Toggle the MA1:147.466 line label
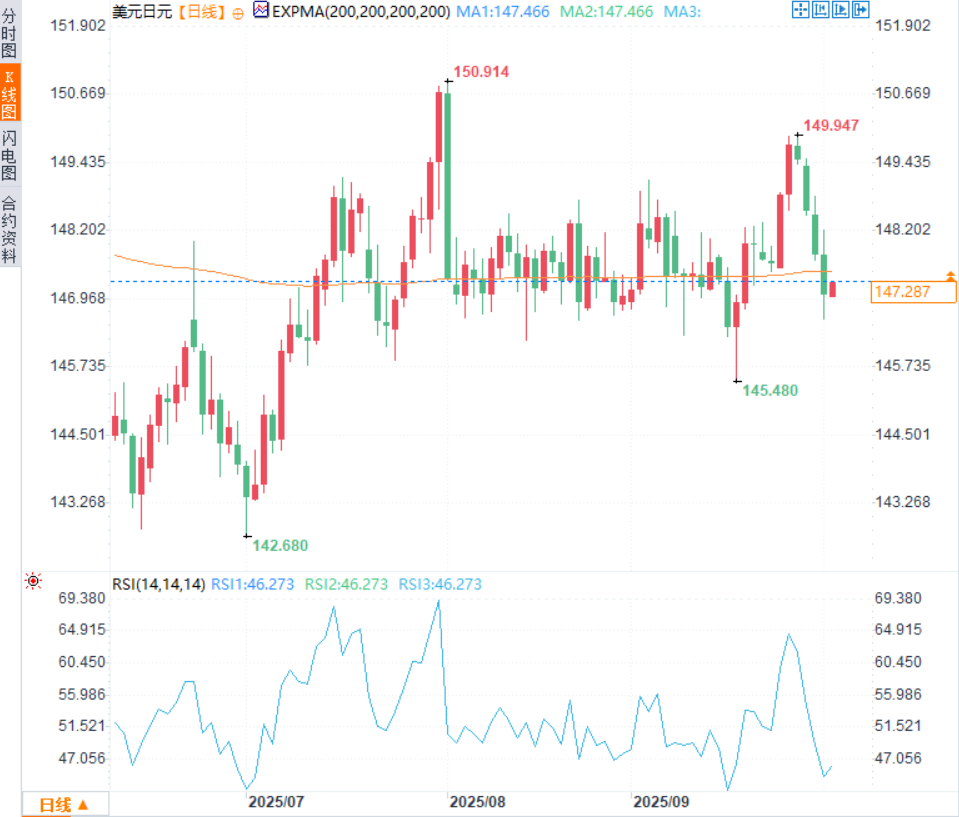Image resolution: width=959 pixels, height=817 pixels. (503, 12)
